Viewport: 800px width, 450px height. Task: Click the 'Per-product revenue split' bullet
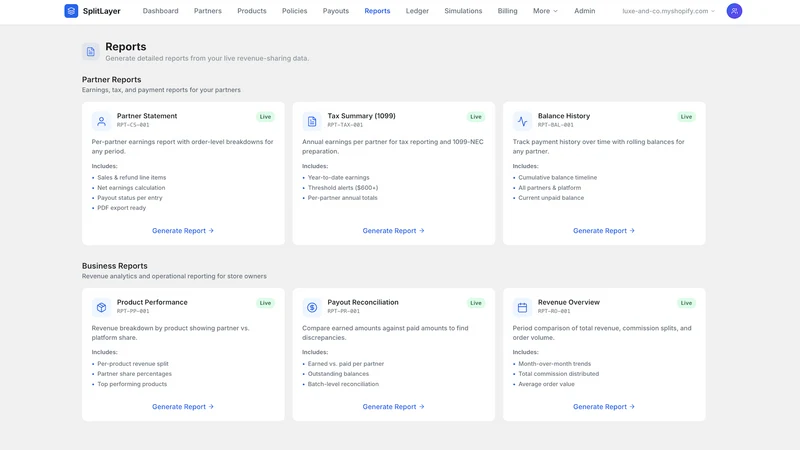point(133,364)
